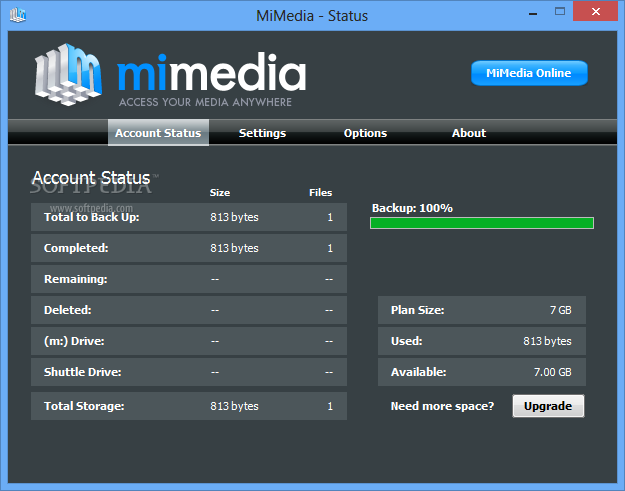Click the MiMedia app icon in title bar
The width and height of the screenshot is (625, 491).
(x=18, y=15)
